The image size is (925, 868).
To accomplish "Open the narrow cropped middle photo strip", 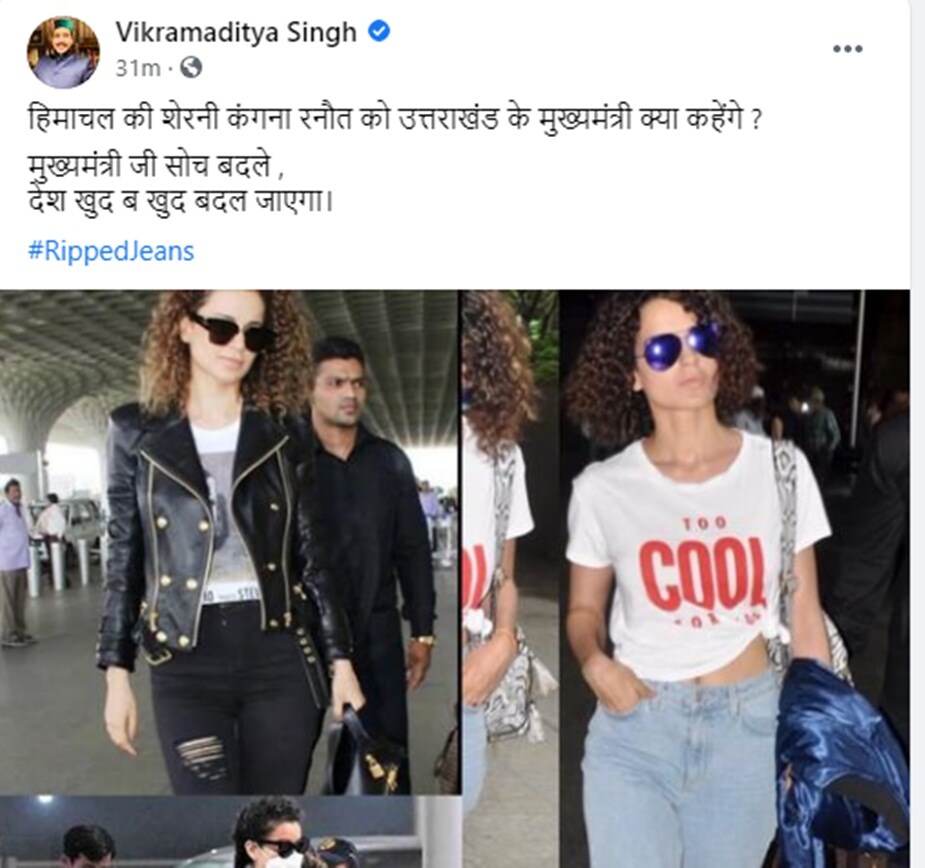I will 510,578.
